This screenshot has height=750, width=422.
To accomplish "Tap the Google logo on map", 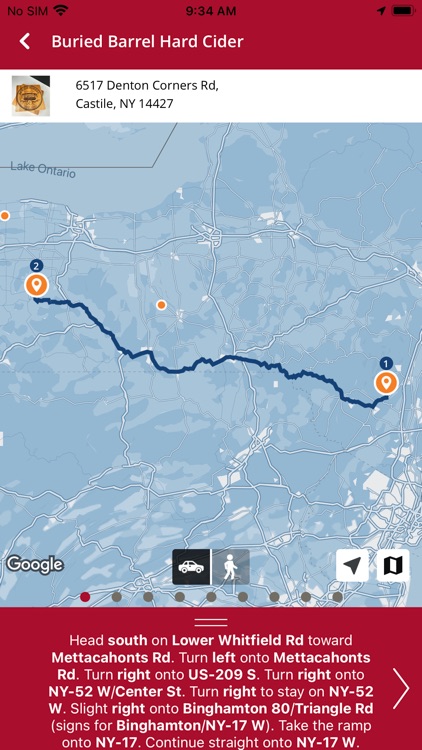I will click(x=35, y=565).
